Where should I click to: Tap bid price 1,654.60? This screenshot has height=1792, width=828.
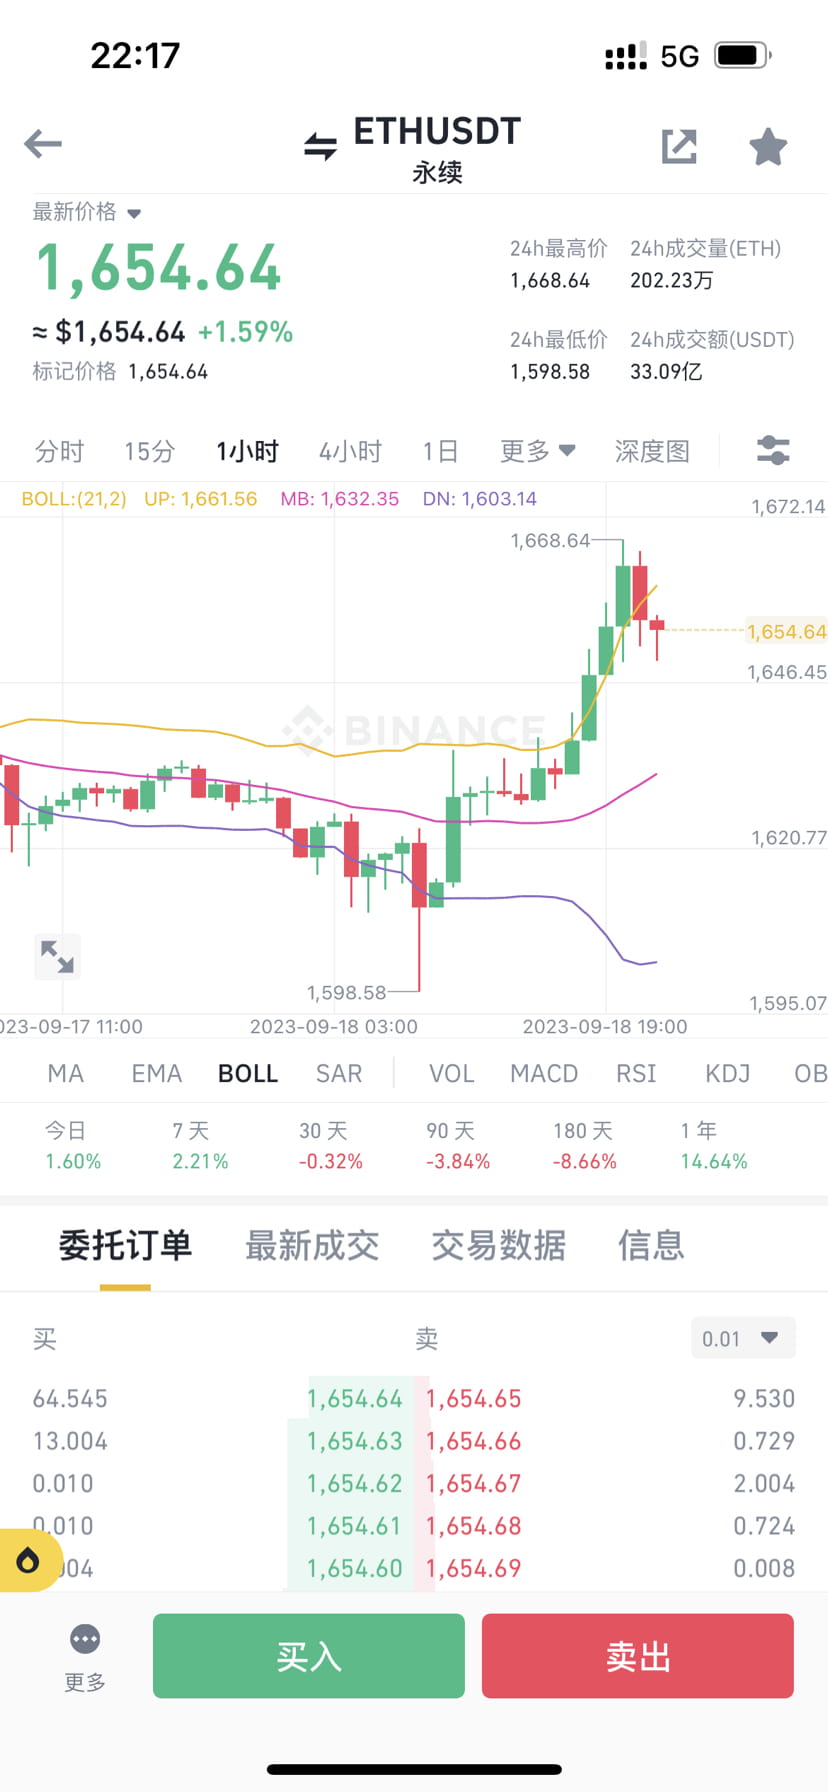click(355, 1569)
